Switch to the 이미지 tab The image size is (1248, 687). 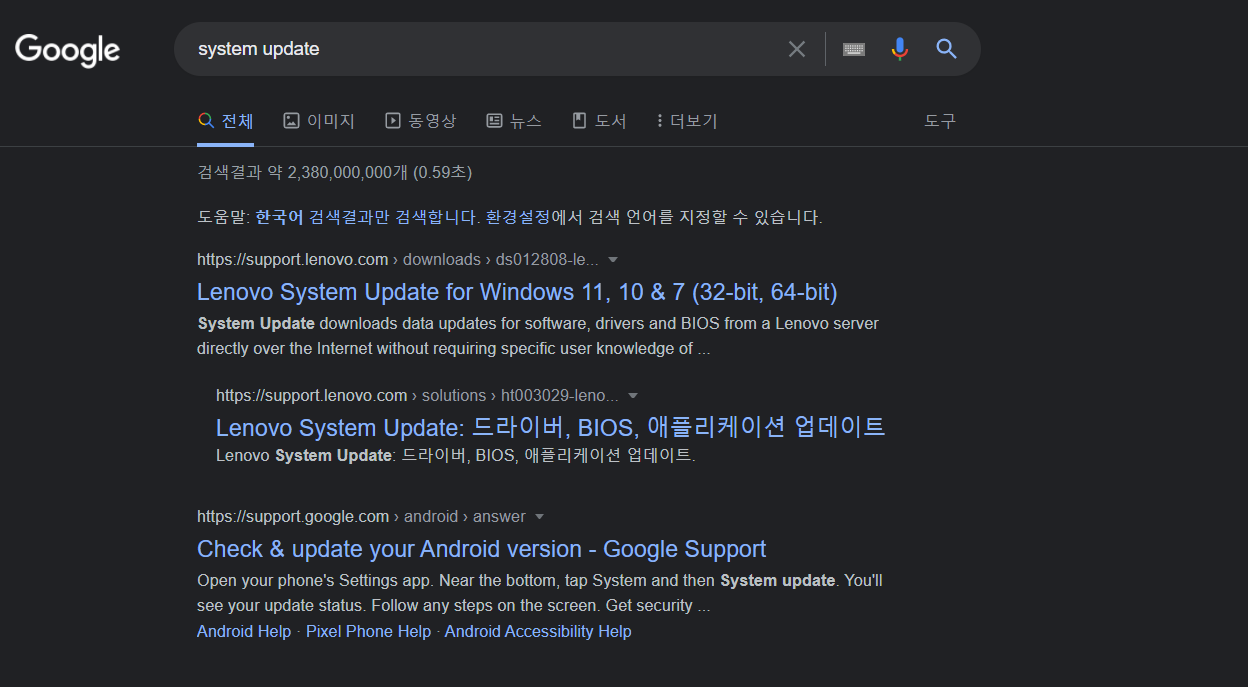click(x=319, y=121)
